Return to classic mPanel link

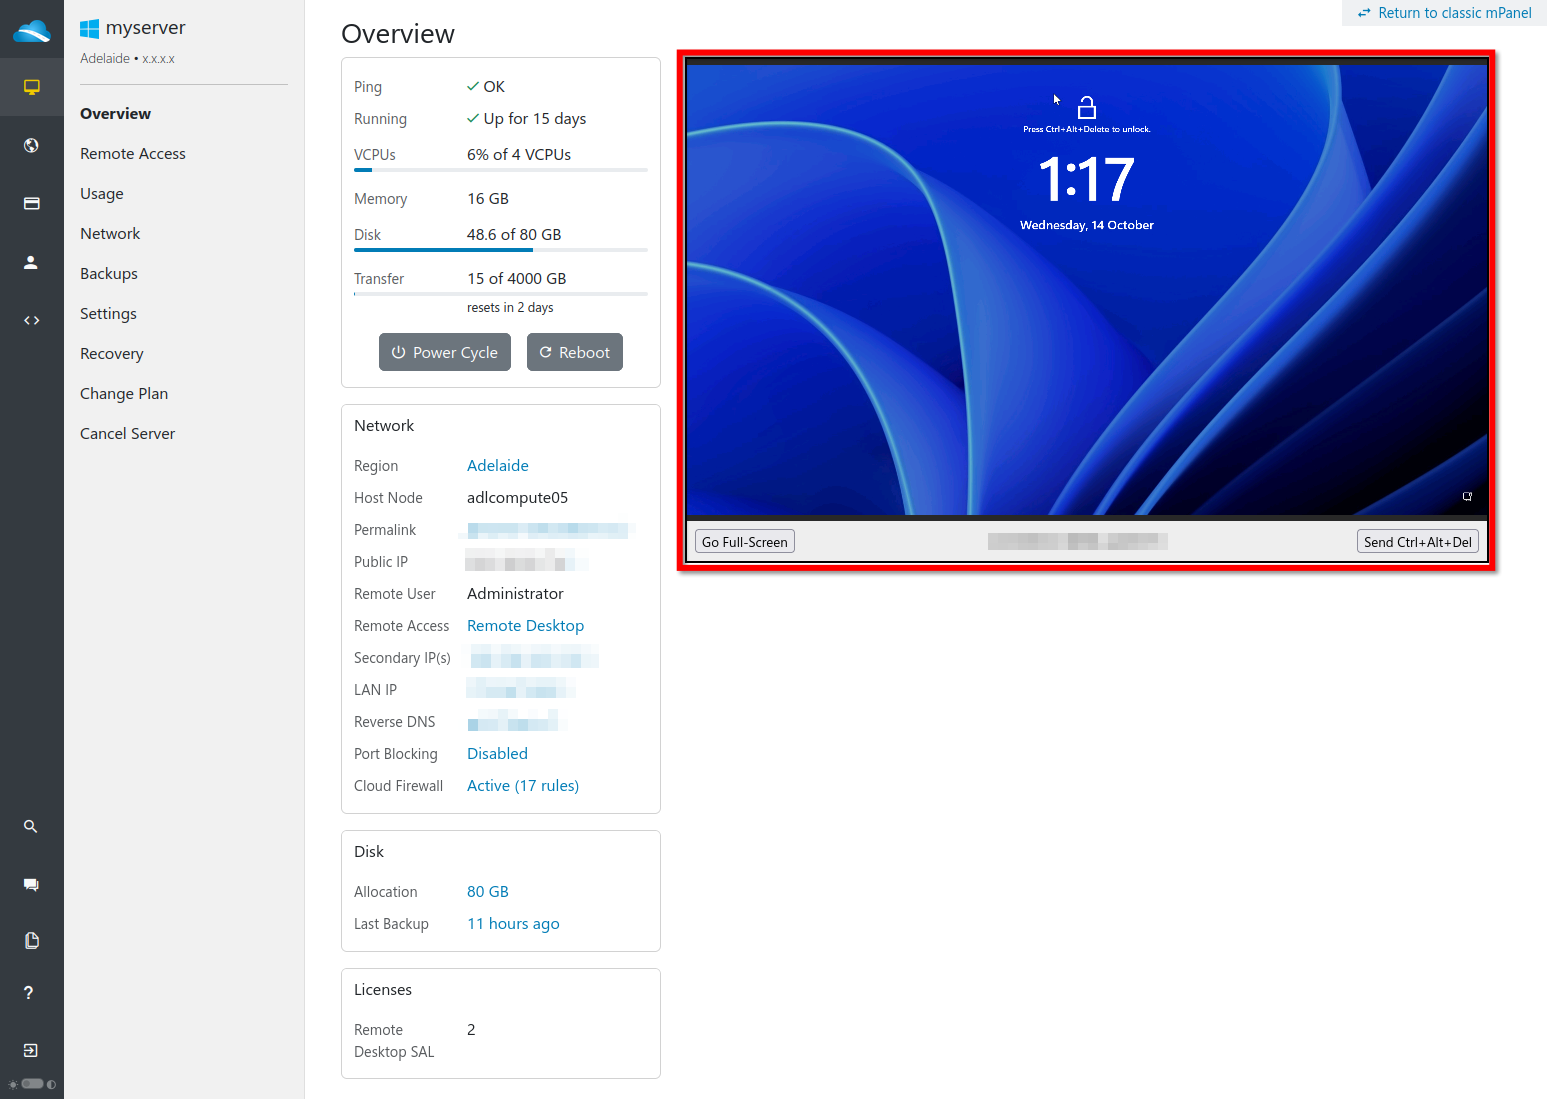tap(1444, 13)
